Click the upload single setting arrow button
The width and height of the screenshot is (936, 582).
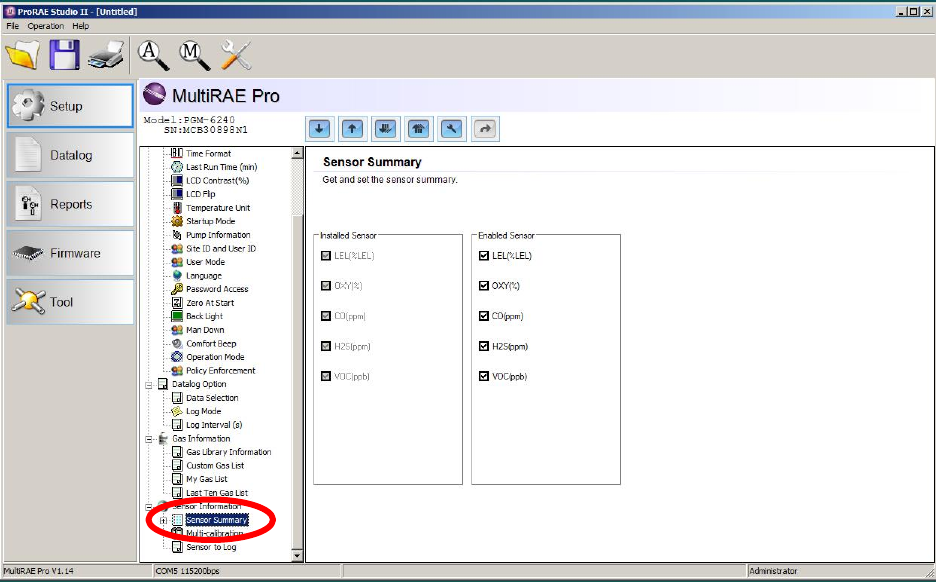[352, 129]
